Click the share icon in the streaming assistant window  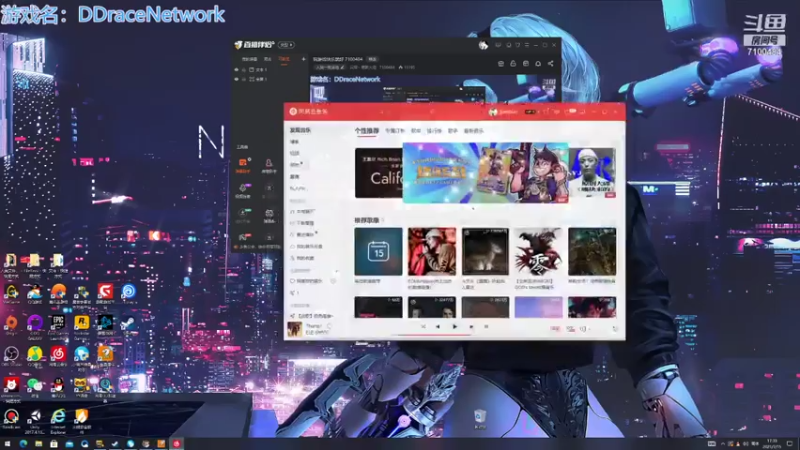551,63
